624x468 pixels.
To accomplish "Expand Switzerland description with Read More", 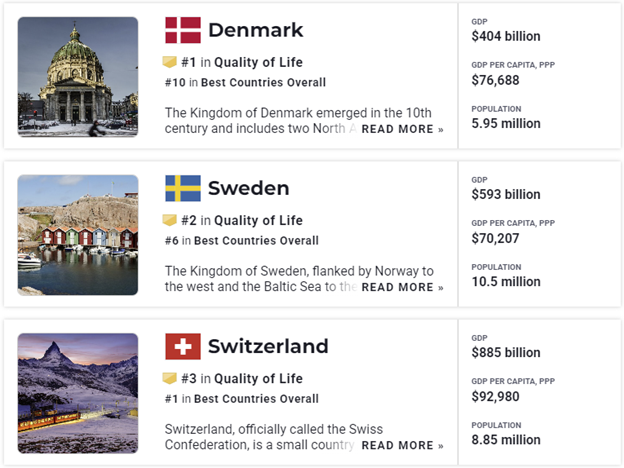I will [x=402, y=445].
